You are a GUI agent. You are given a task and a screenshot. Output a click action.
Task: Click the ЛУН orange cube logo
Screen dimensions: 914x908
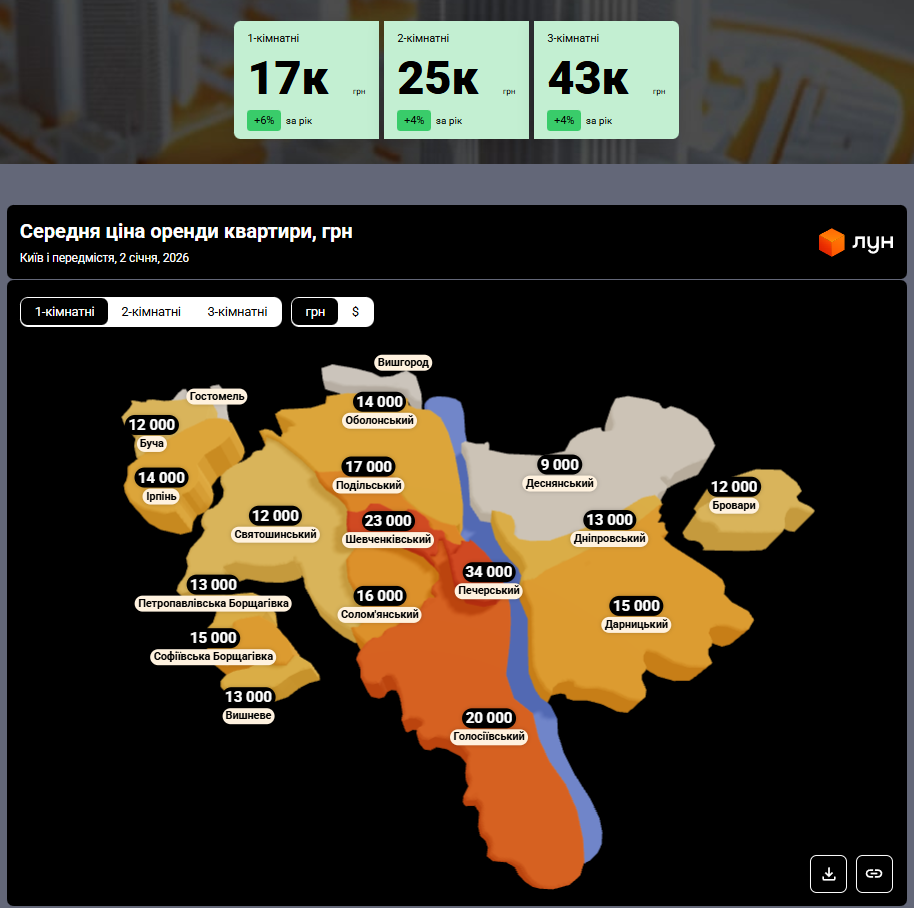[x=832, y=242]
